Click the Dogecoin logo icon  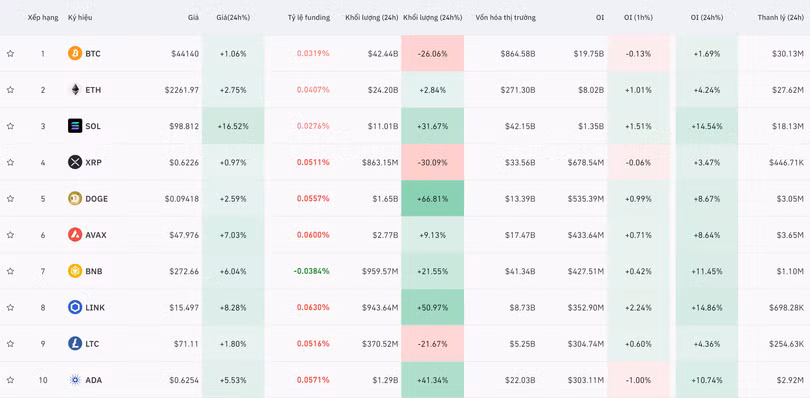click(x=75, y=198)
